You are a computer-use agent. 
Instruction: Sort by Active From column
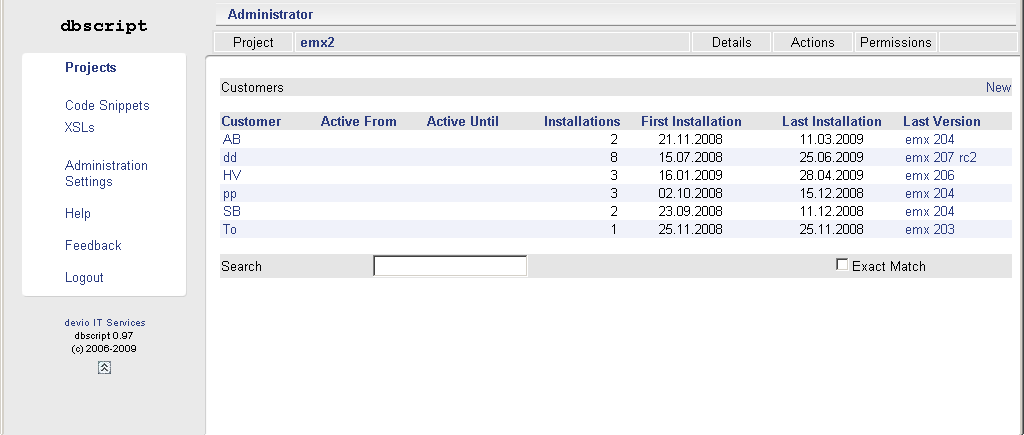tap(359, 121)
